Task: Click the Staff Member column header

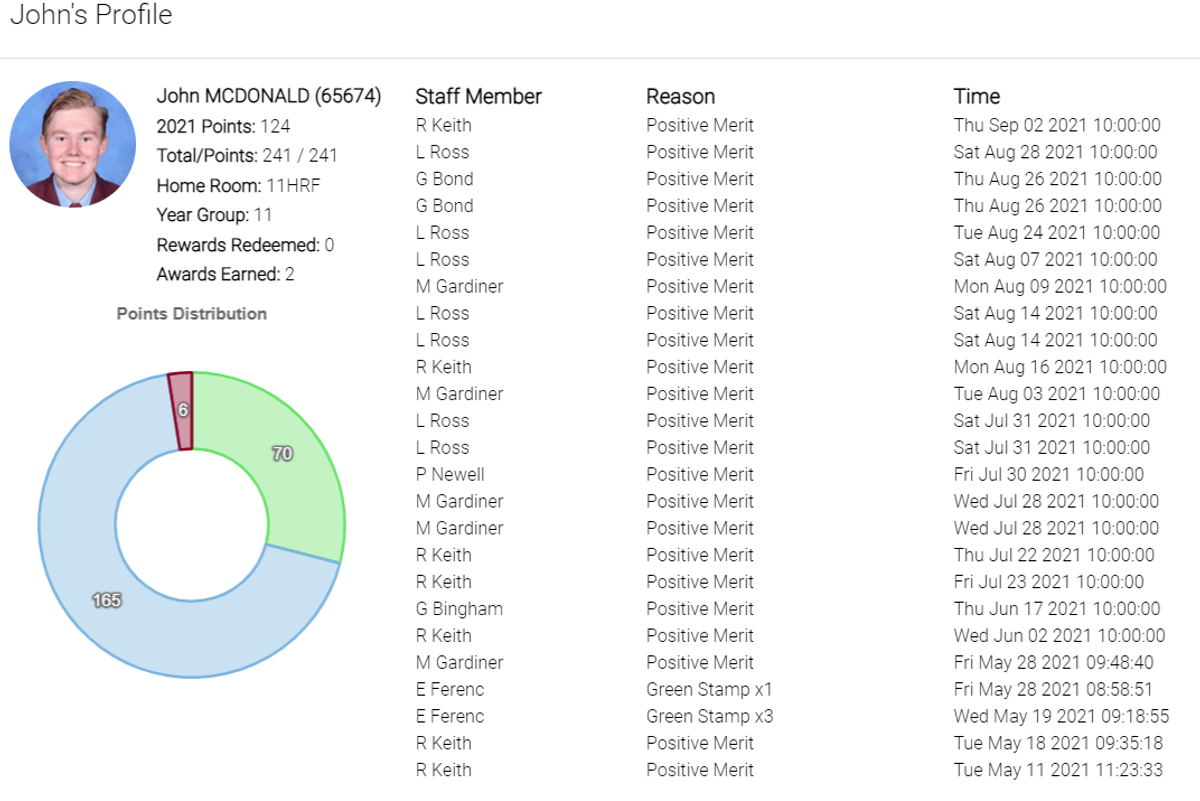Action: point(478,96)
